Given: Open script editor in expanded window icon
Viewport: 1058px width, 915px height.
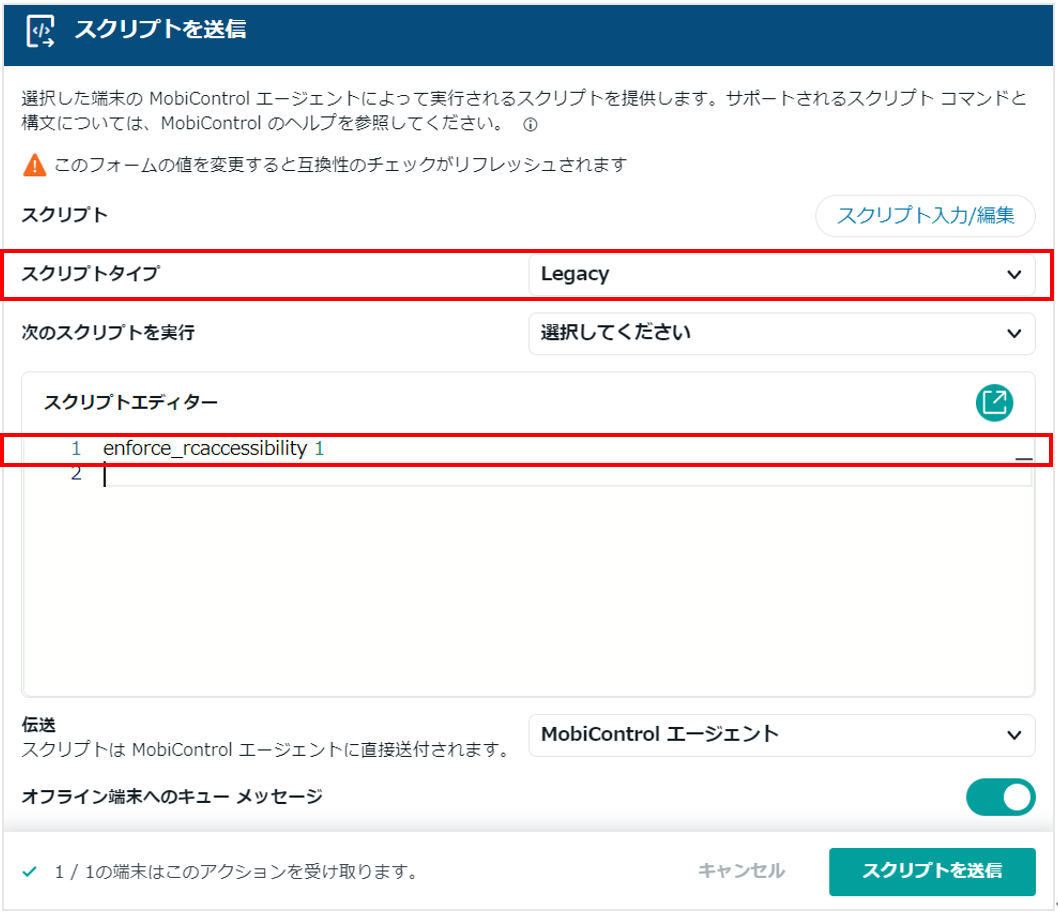Looking at the screenshot, I should pos(994,403).
